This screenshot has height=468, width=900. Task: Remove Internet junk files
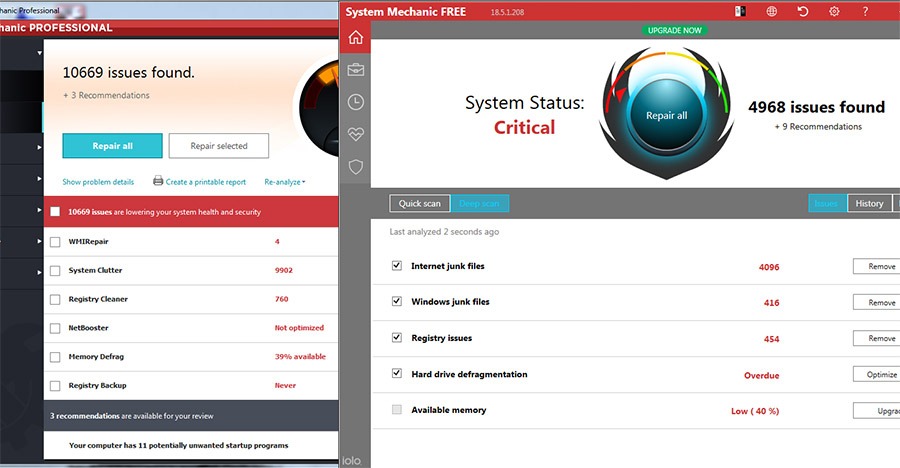(876, 266)
